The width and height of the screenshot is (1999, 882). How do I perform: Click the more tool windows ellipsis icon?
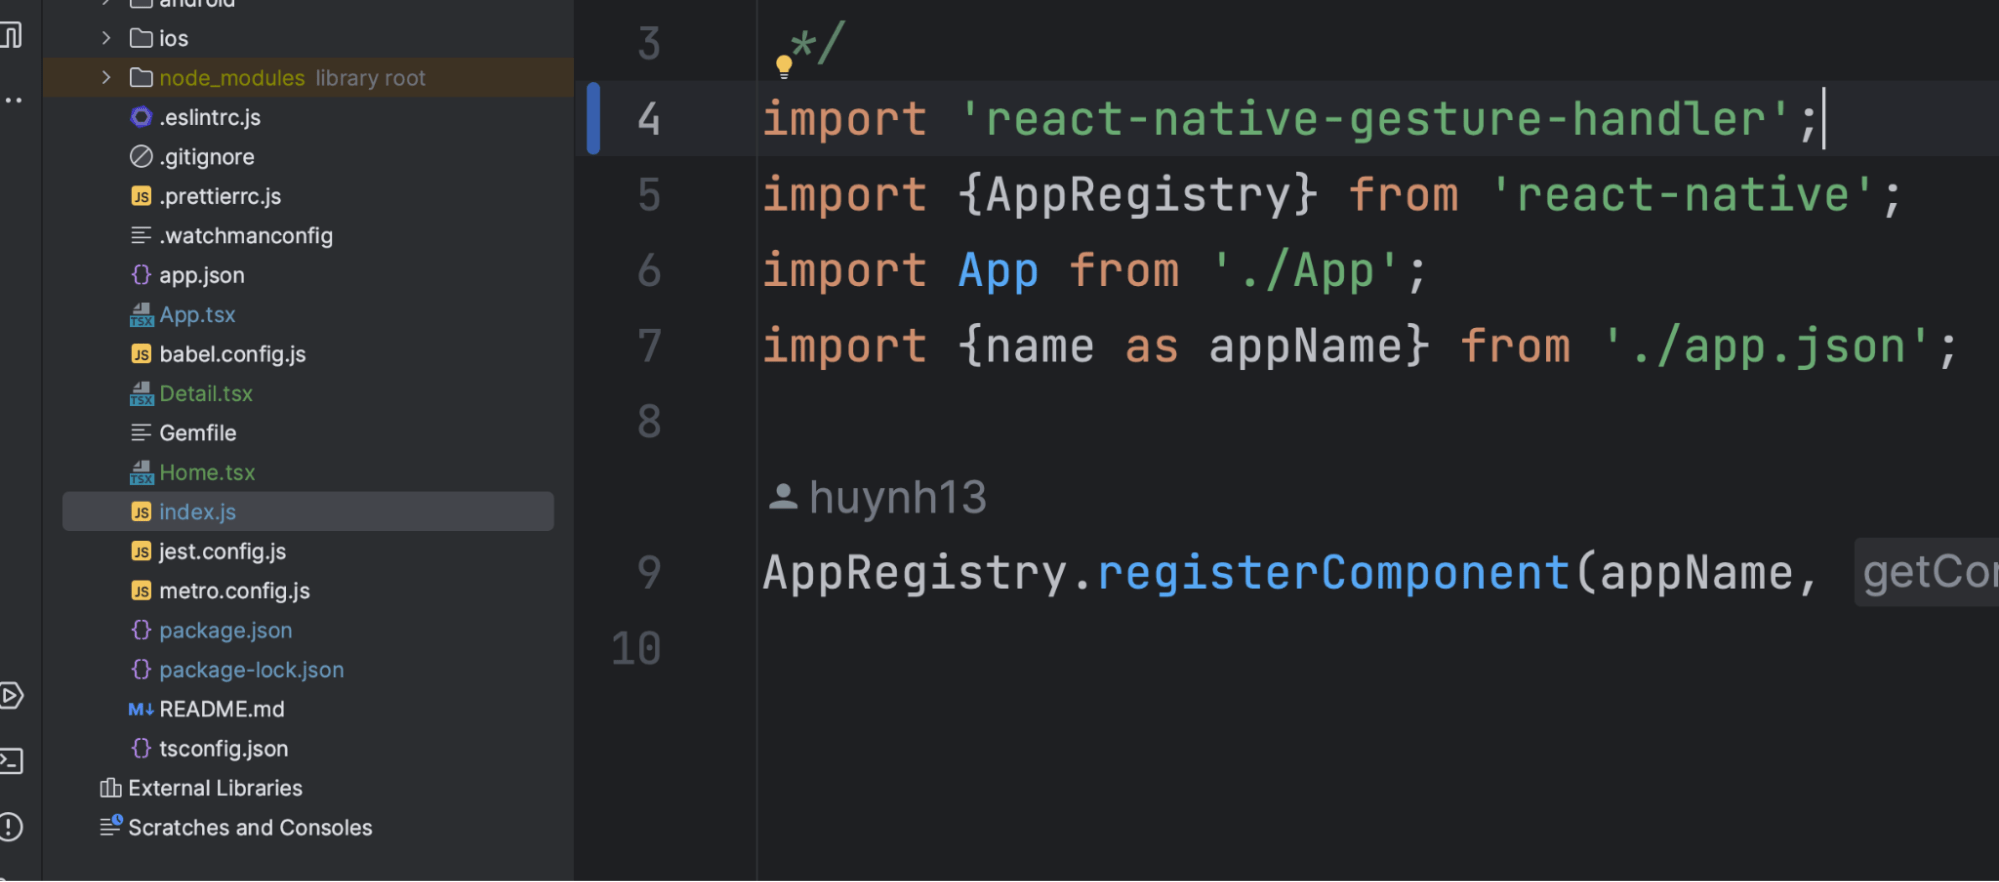[12, 100]
